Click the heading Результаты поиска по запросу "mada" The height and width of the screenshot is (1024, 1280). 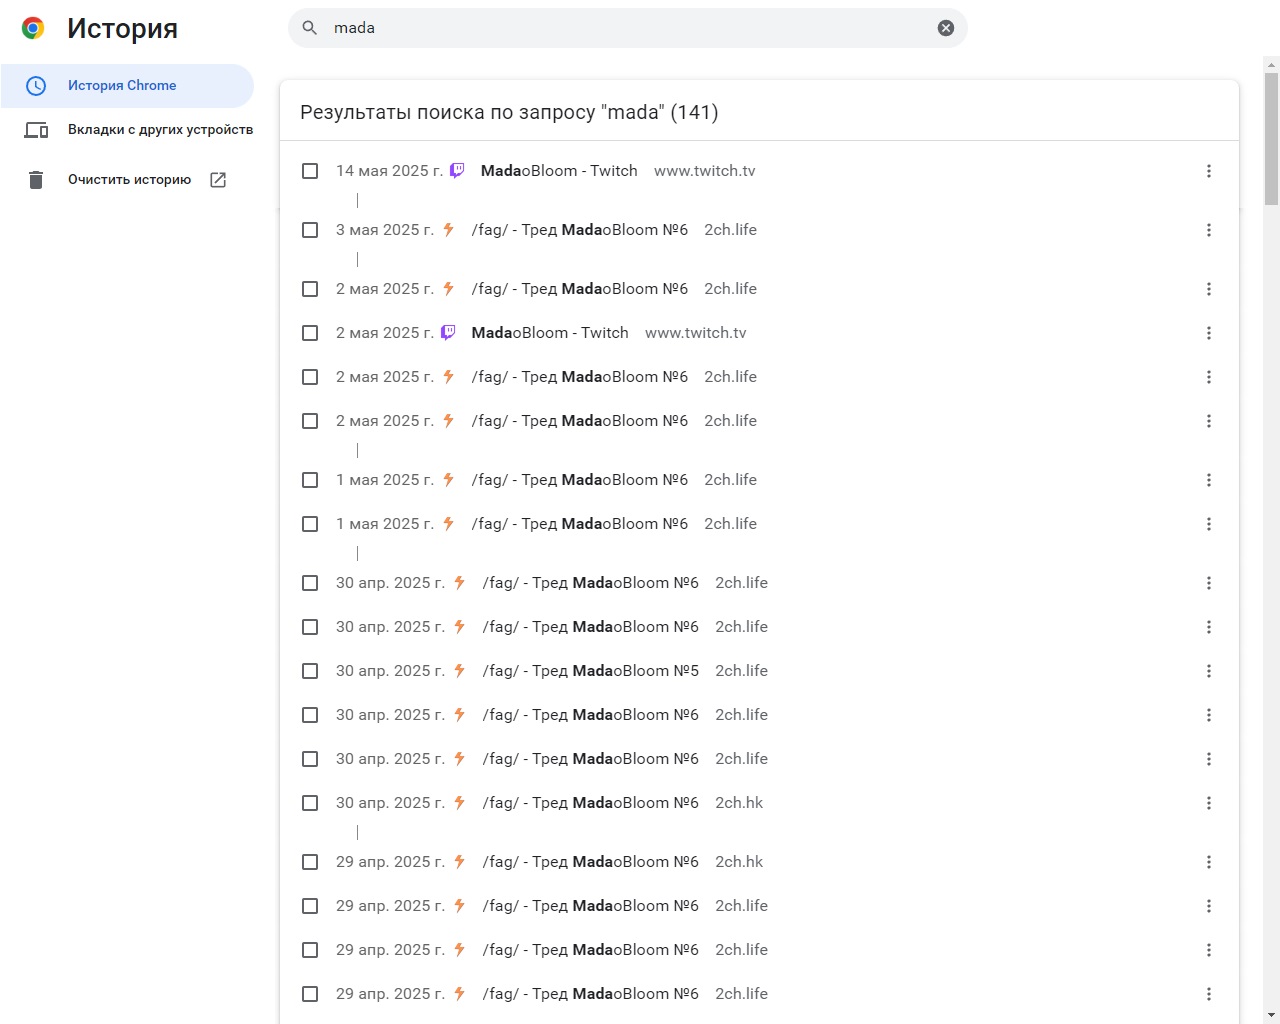[509, 112]
